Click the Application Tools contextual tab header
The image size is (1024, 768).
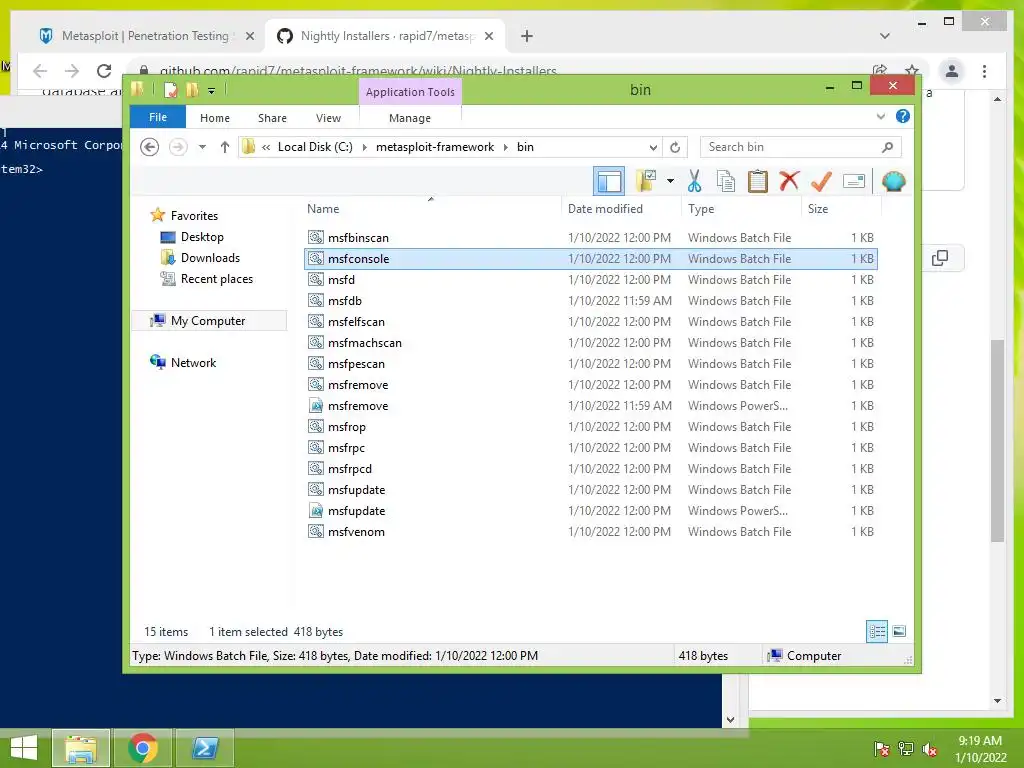(x=410, y=92)
